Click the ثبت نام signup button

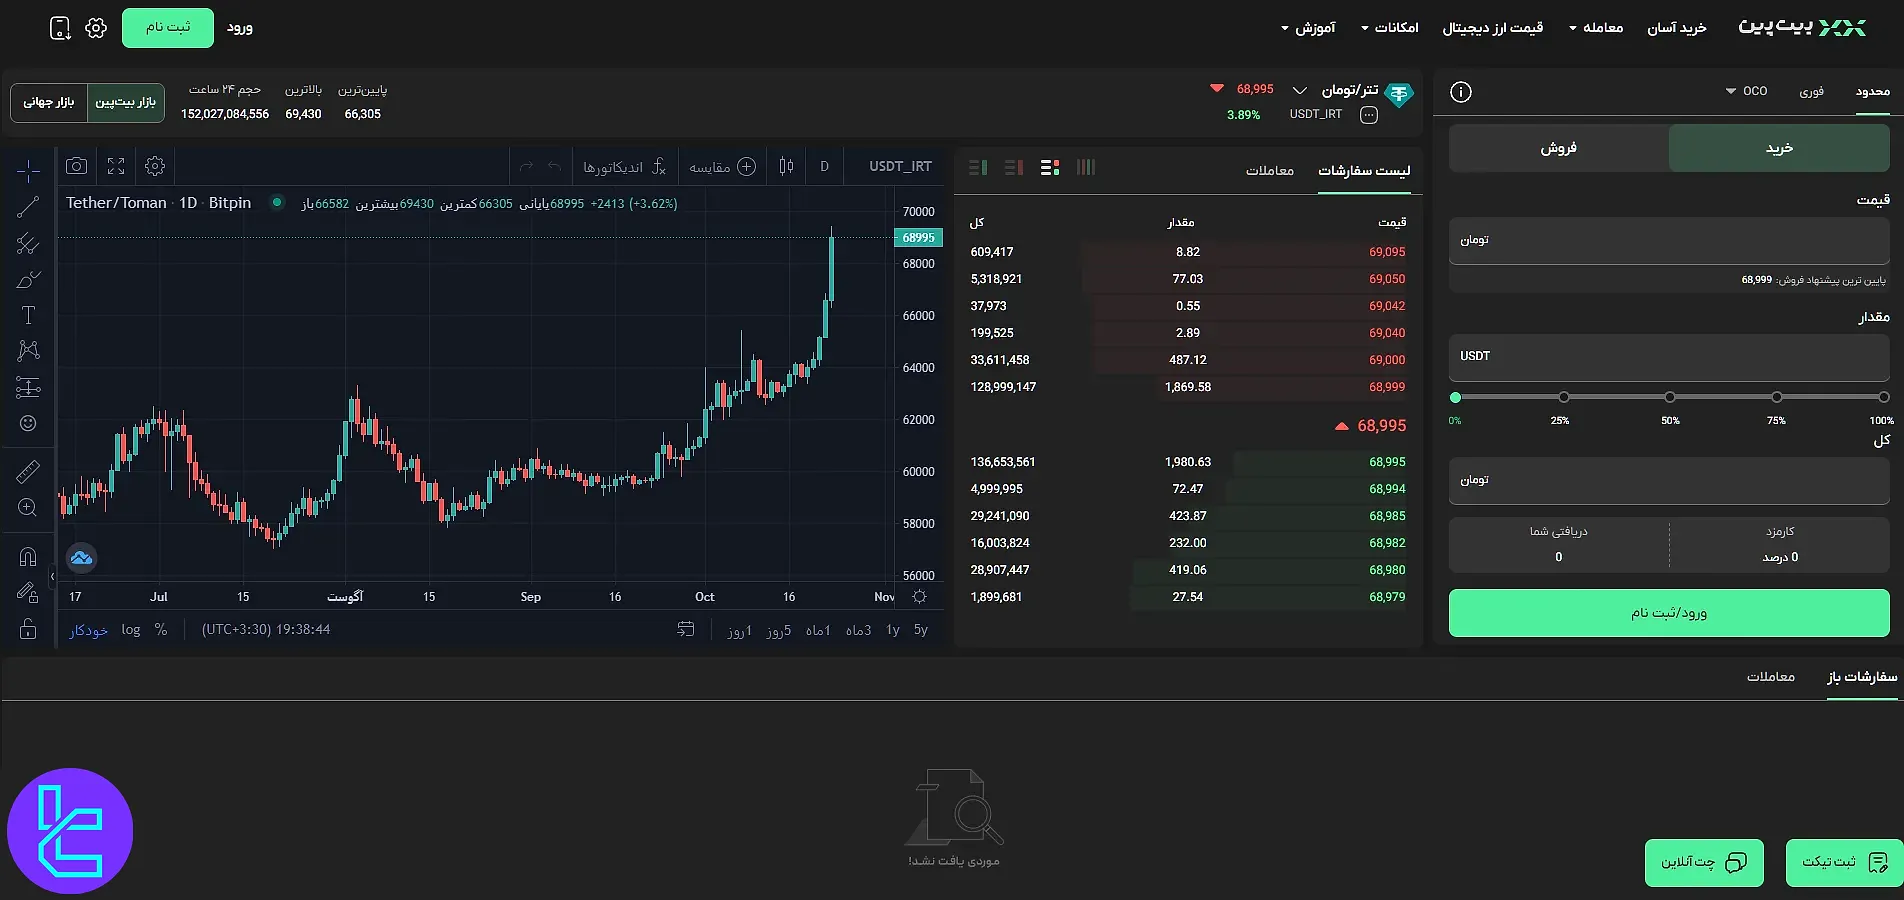[168, 27]
